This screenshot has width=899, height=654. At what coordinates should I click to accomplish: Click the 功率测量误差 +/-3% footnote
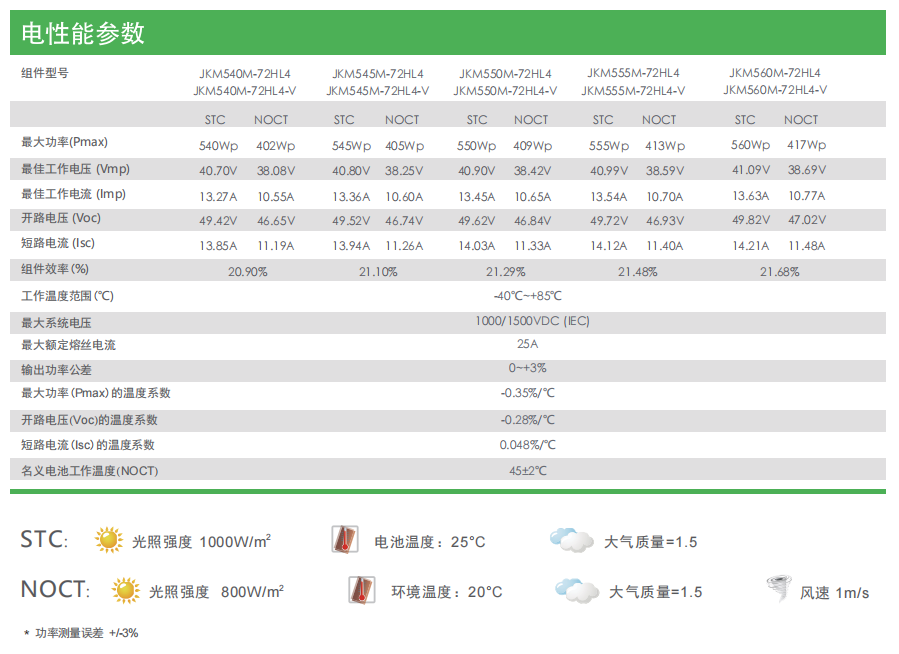tap(87, 633)
